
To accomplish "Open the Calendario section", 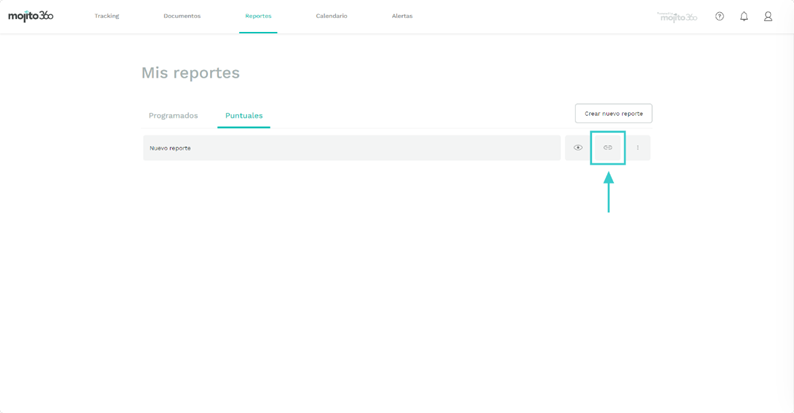I will tap(331, 16).
